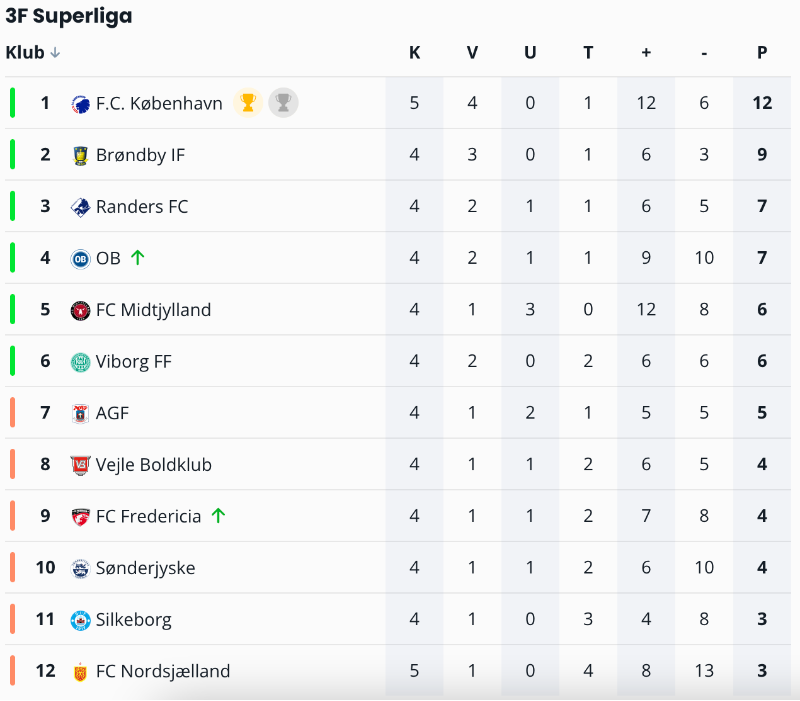Screen dimensions: 800x701
Task: Click the Viborg FF club crest
Action: coord(81,362)
